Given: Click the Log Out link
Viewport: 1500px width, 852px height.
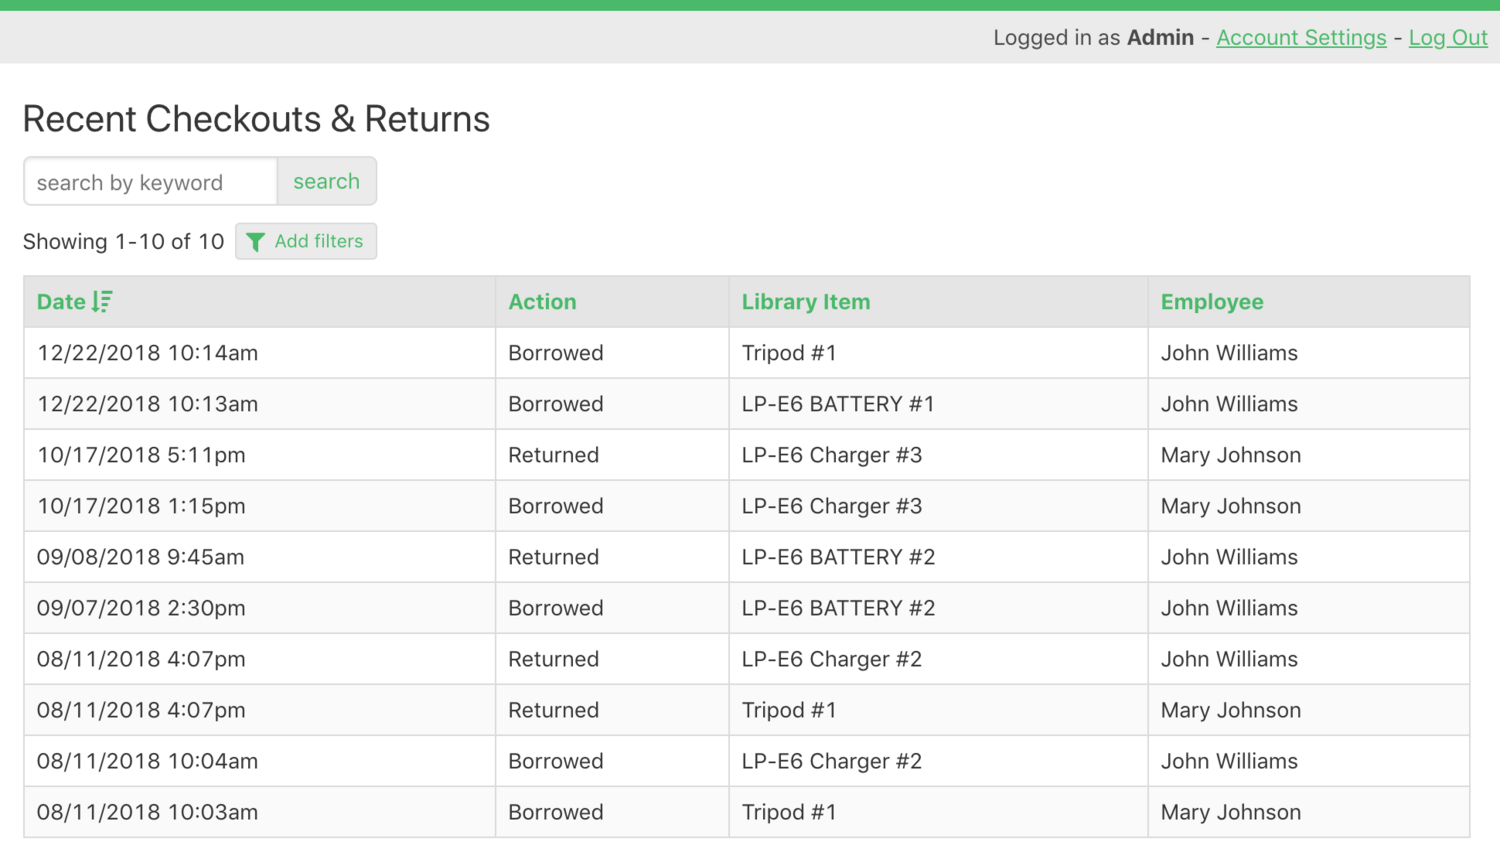Looking at the screenshot, I should point(1448,38).
